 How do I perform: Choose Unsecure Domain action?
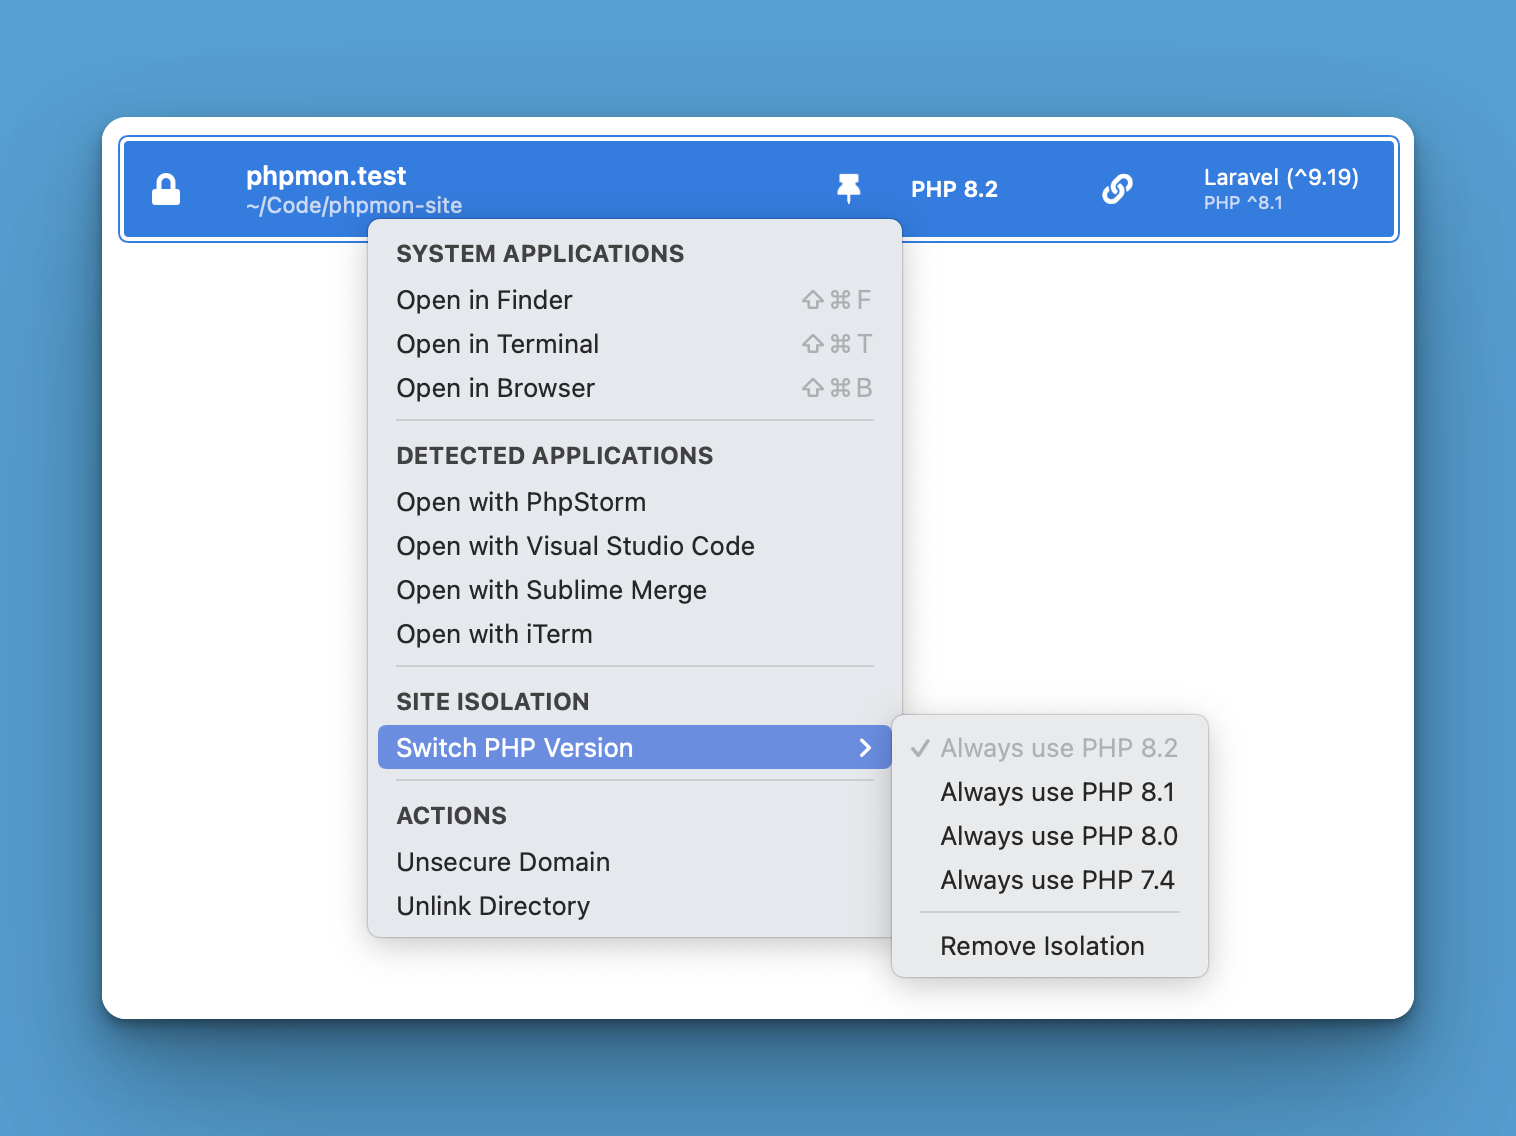click(x=635, y=862)
